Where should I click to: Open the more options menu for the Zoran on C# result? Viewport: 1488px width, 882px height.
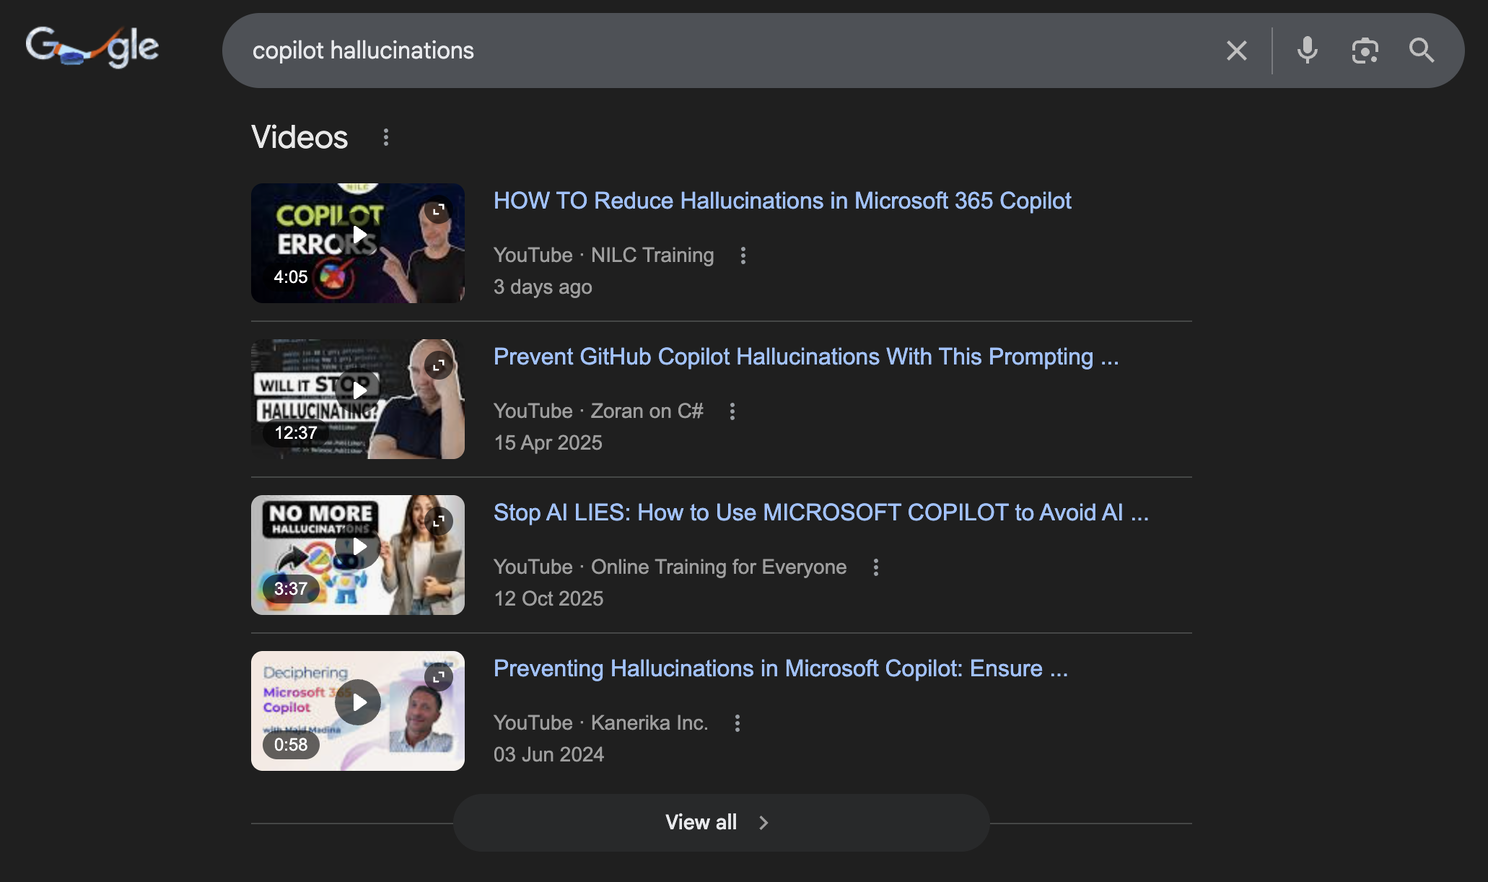[x=732, y=411]
